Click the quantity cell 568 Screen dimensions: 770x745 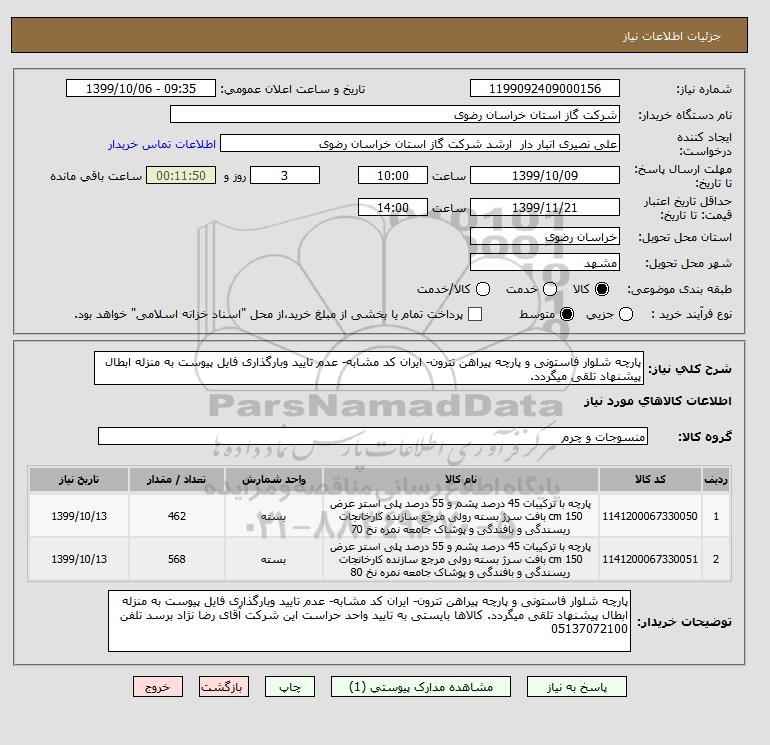coord(177,559)
